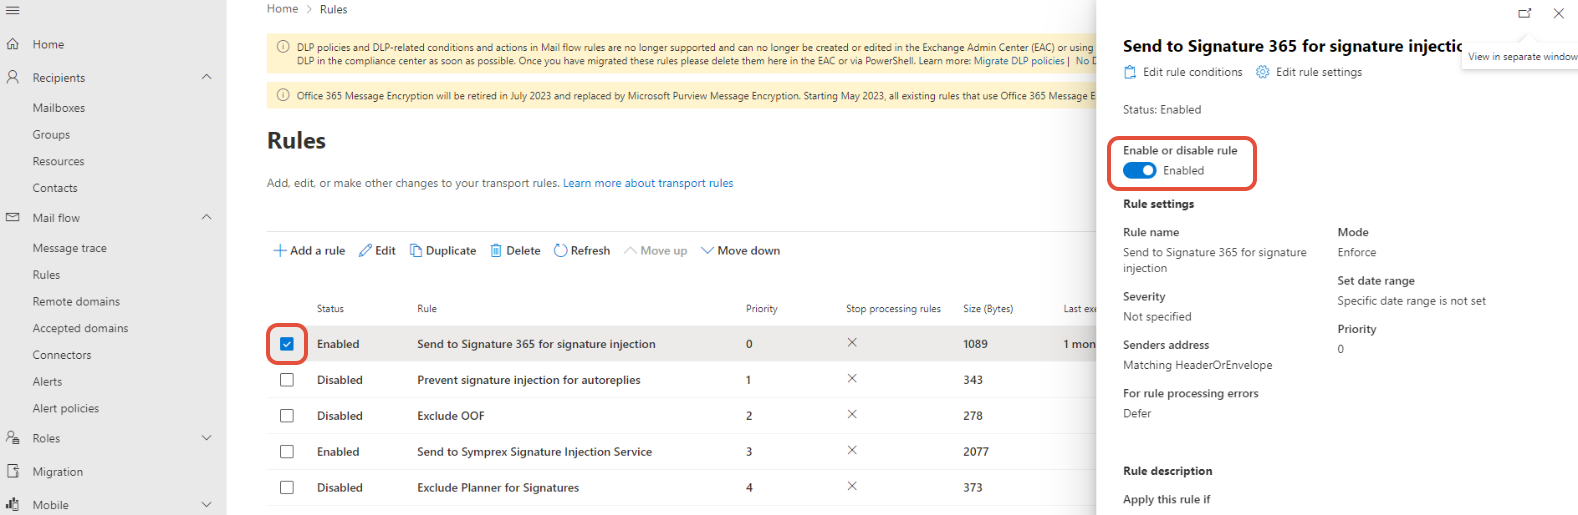Click the Move down chevron icon
The width and height of the screenshot is (1578, 515).
point(707,251)
